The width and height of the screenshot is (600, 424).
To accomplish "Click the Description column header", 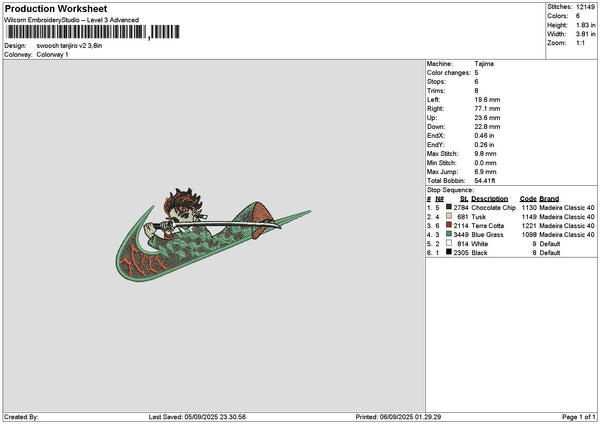I will tap(489, 199).
